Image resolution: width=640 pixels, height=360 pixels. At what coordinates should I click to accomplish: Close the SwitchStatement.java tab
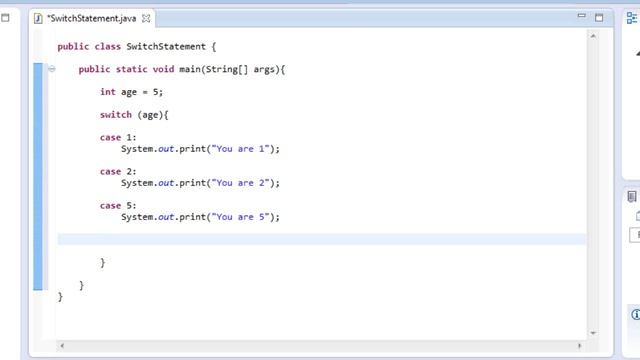[146, 18]
